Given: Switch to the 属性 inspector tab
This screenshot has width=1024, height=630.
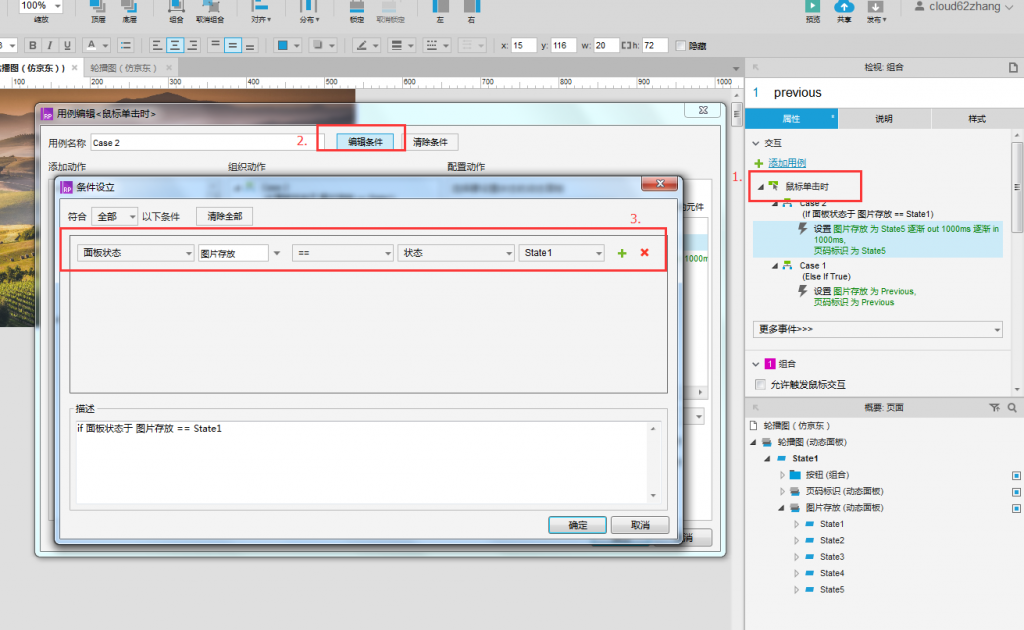Looking at the screenshot, I should pos(791,118).
